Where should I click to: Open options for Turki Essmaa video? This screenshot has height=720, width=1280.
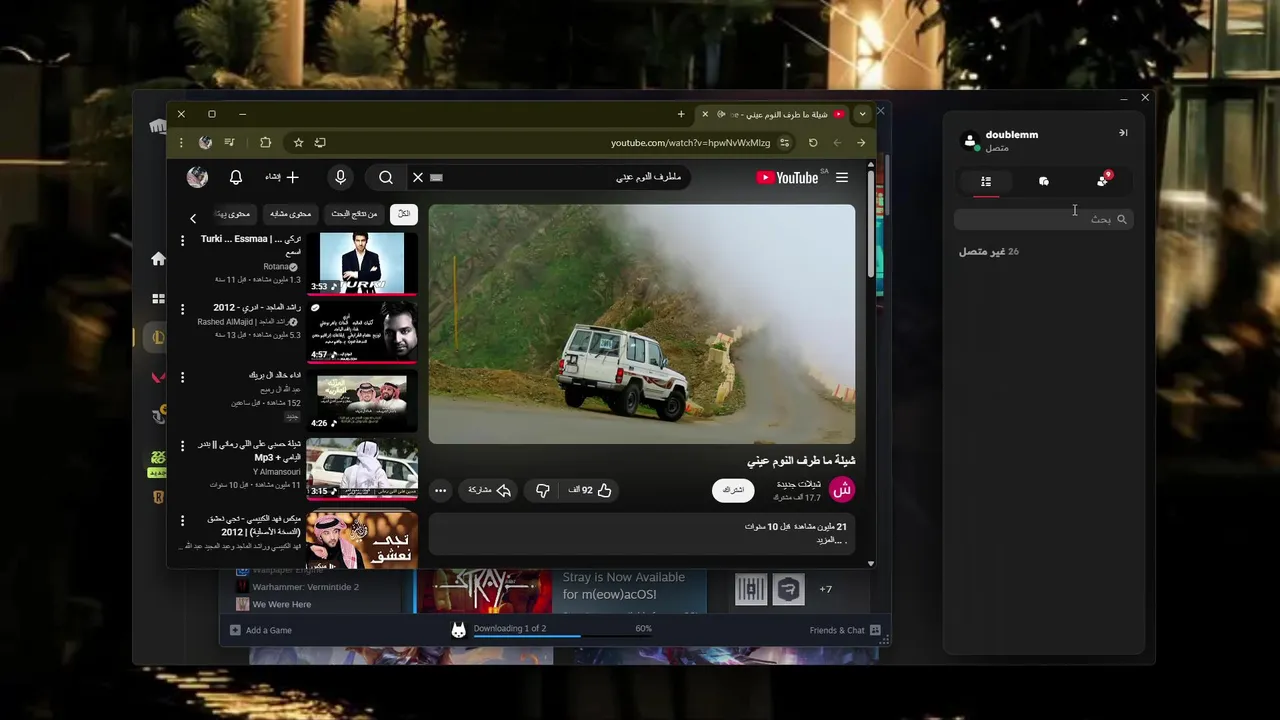[182, 240]
